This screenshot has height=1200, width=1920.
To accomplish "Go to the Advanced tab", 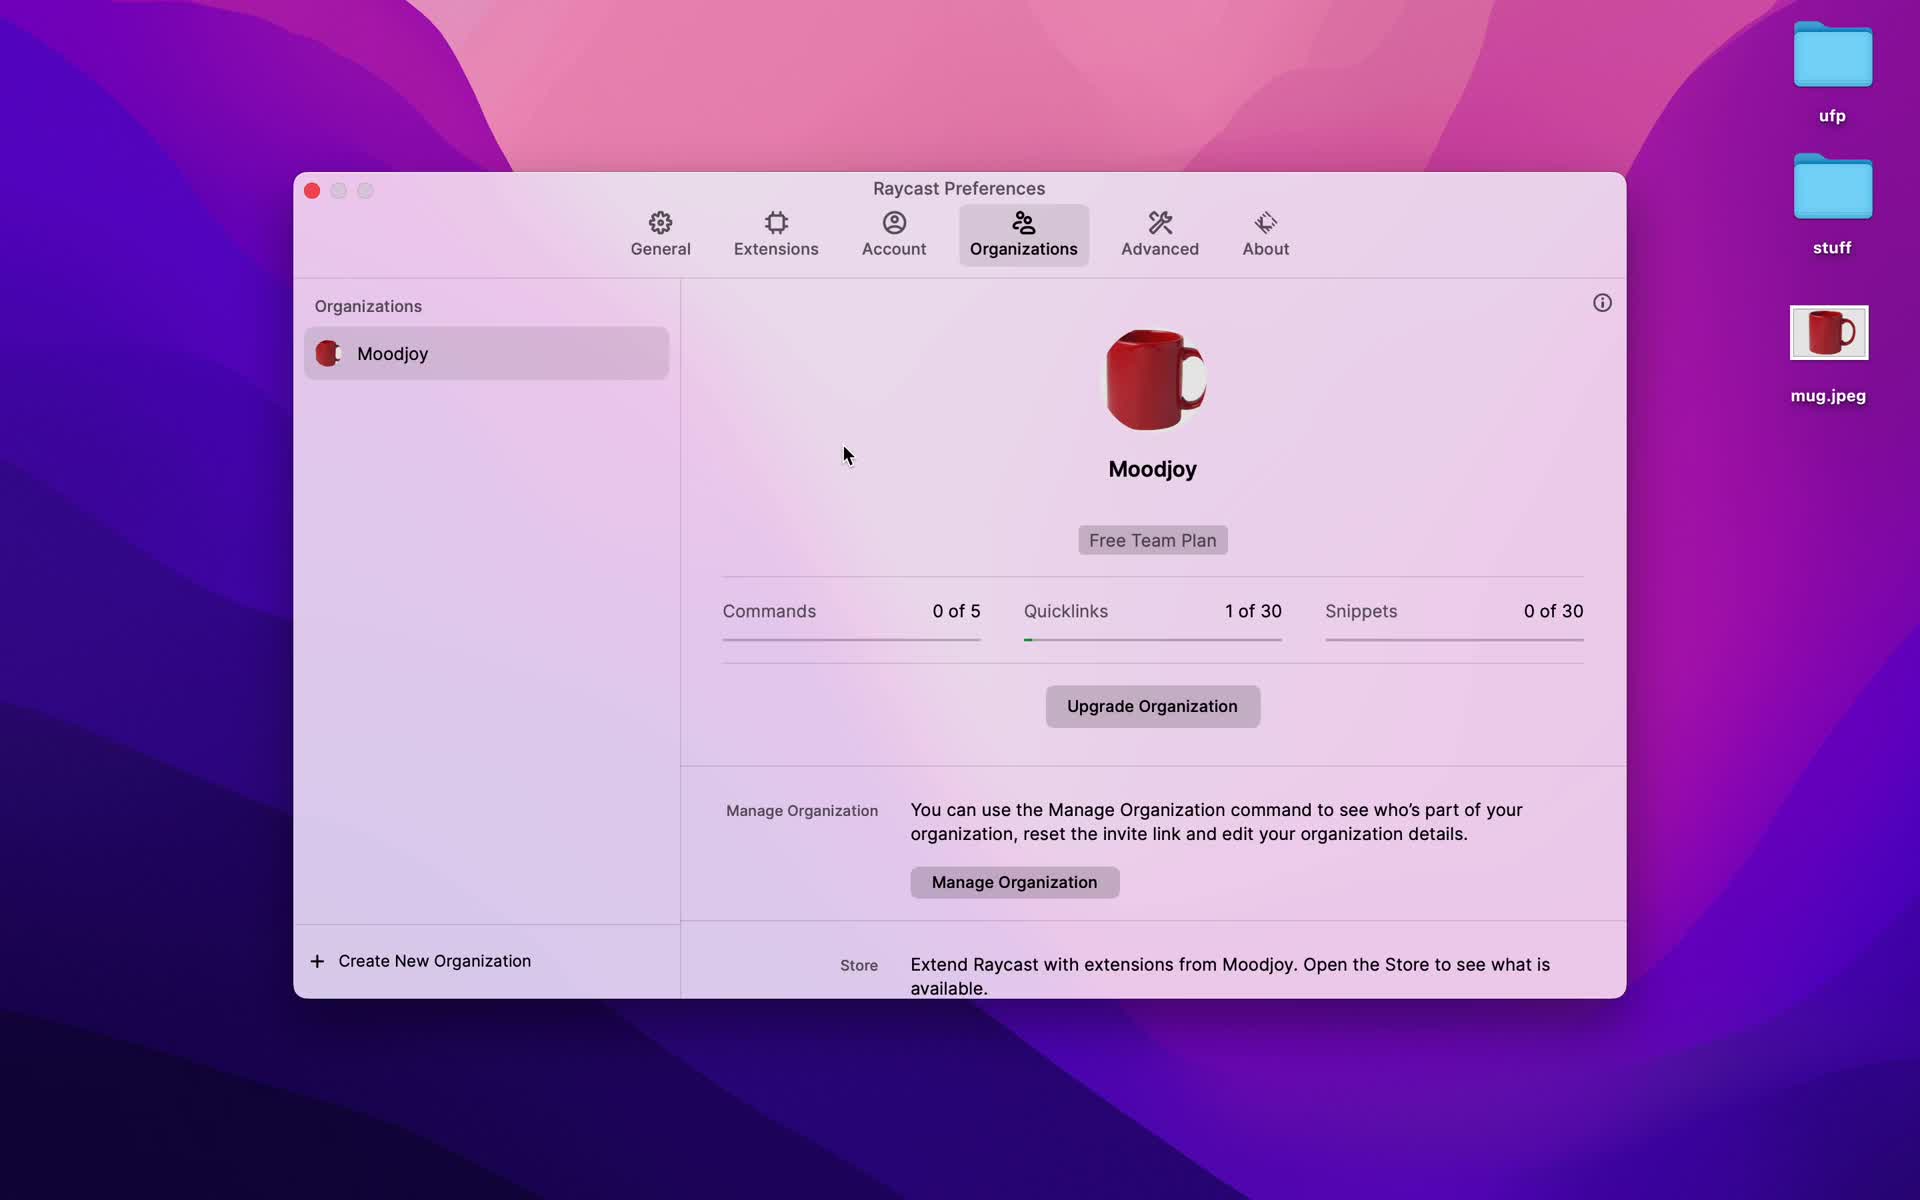I will (x=1159, y=235).
